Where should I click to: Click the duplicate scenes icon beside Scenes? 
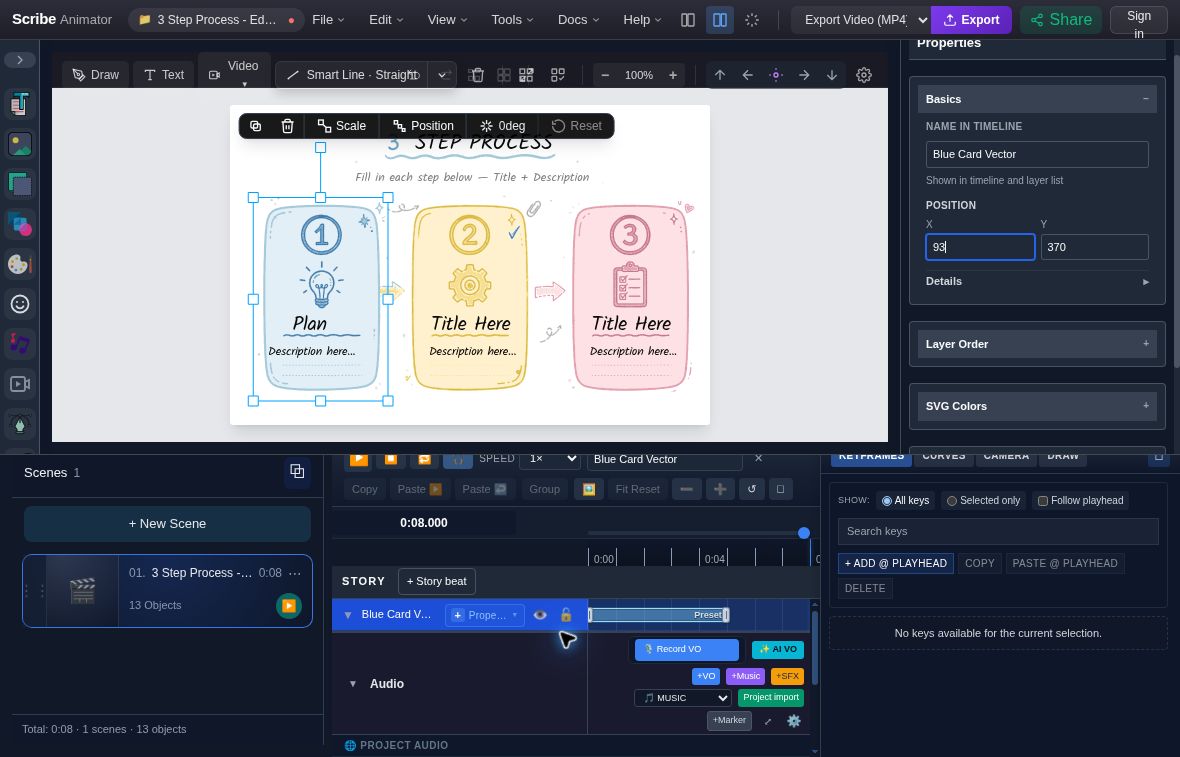297,472
